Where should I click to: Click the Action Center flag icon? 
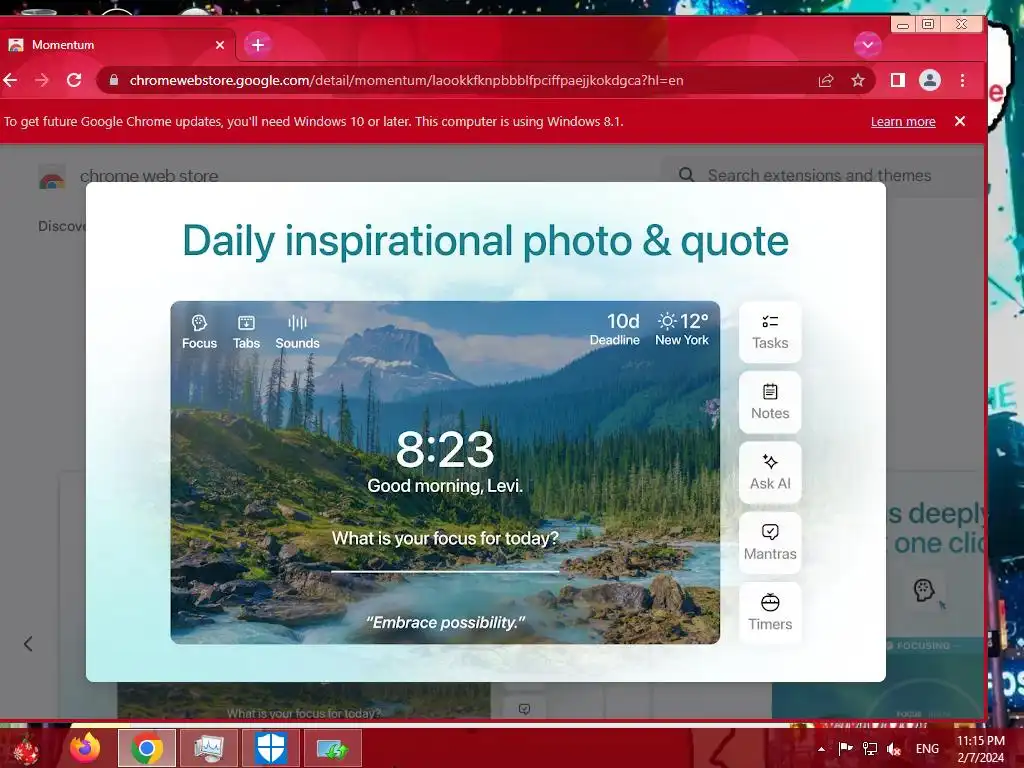tap(846, 749)
